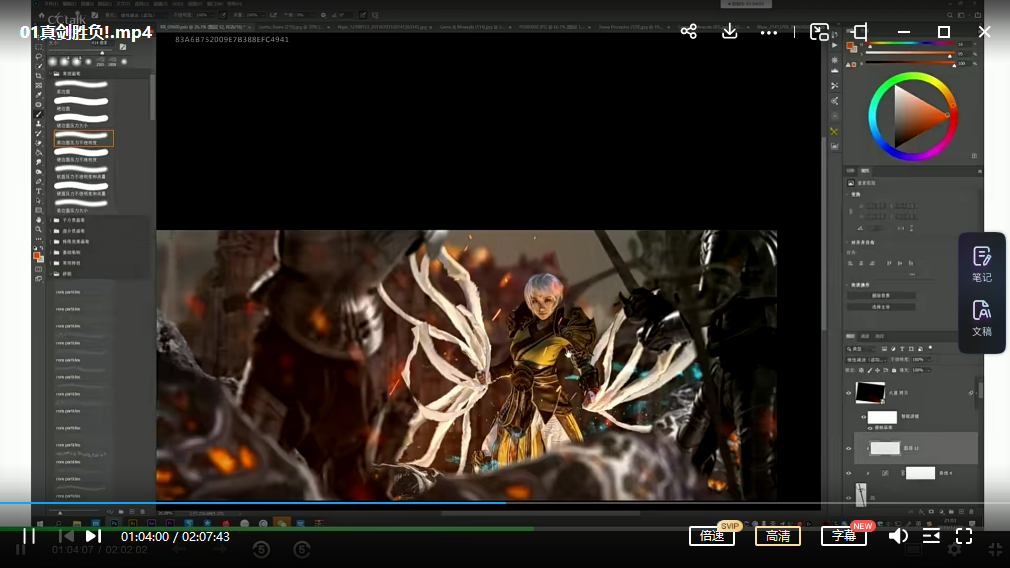
Task: Select the Eyedropper tool in Photoshop
Action: 39,95
